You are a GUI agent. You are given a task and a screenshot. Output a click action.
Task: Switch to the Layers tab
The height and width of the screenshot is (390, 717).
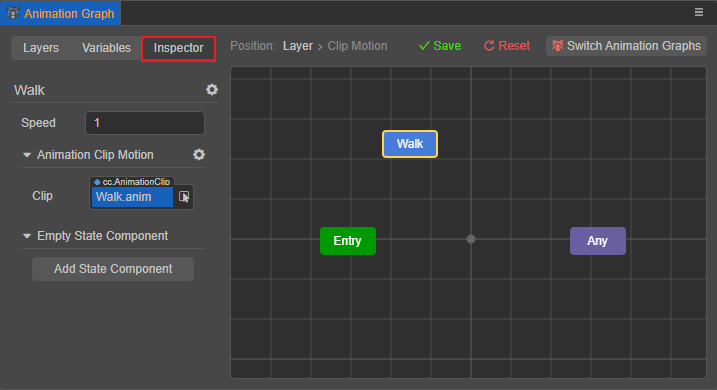tap(41, 48)
